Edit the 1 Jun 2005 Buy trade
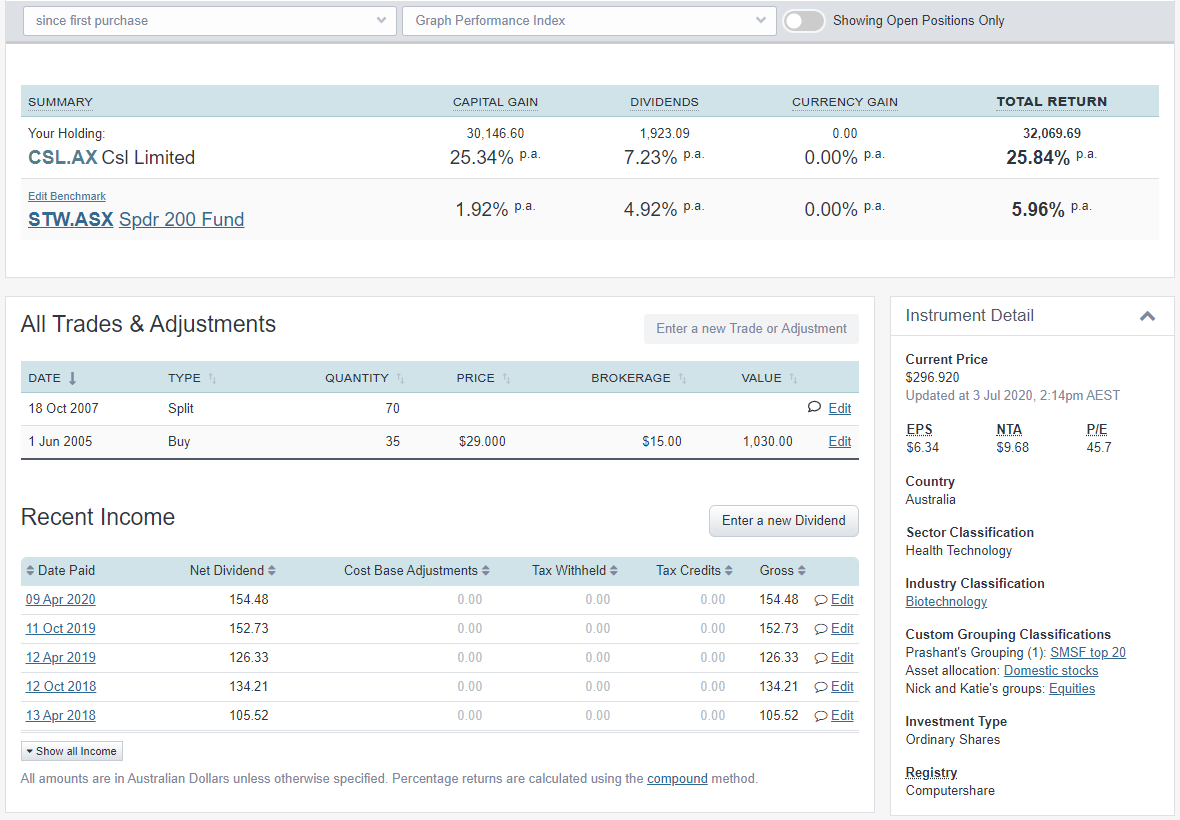The width and height of the screenshot is (1180, 820). pos(838,441)
